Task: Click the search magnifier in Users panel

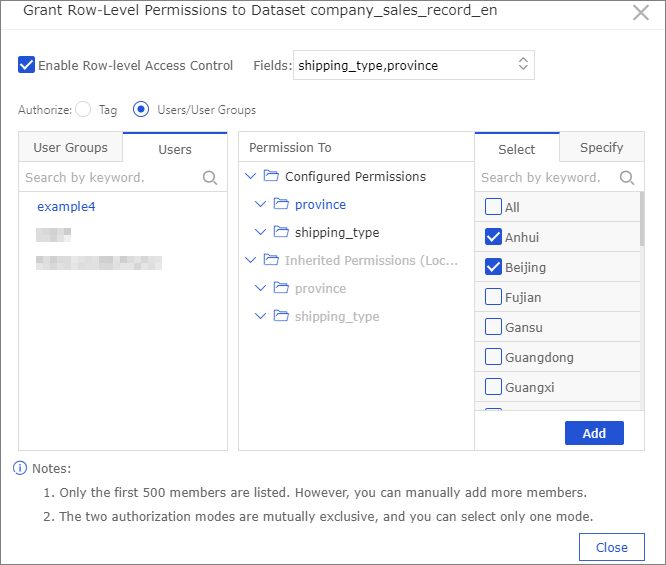Action: coord(210,178)
